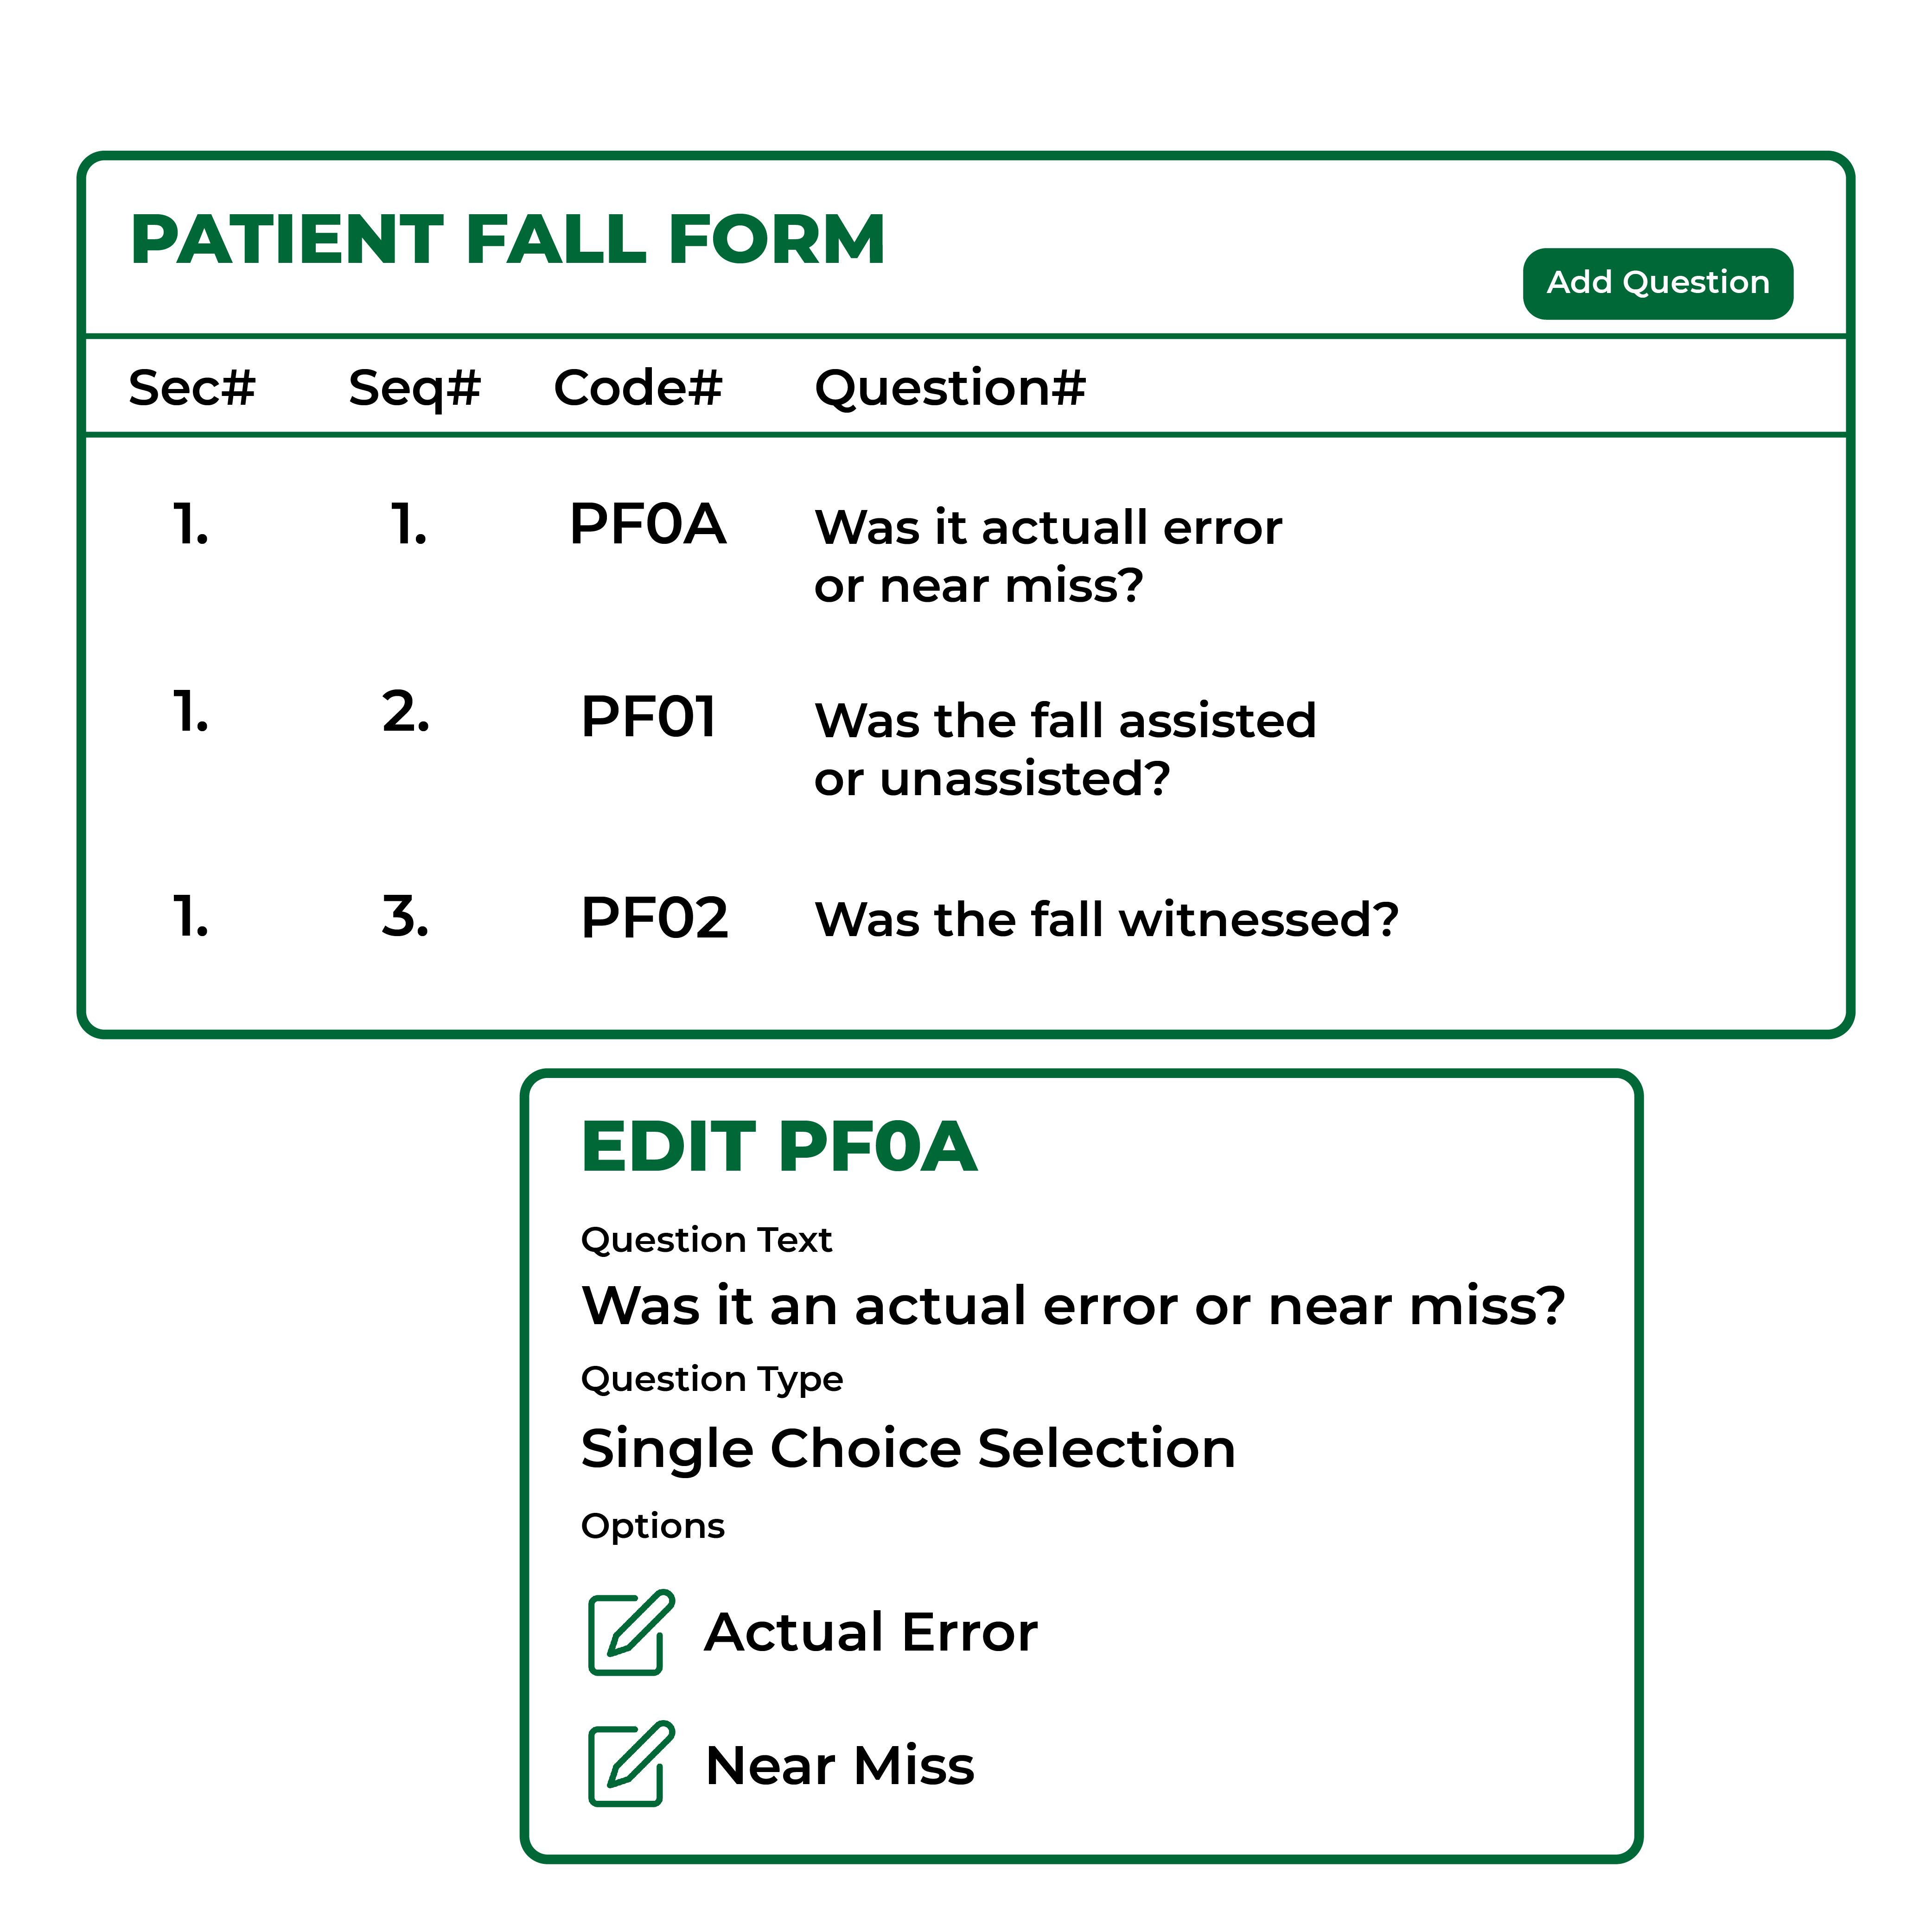This screenshot has height=1932, width=1932.
Task: Open question 'Was the fall assisted or unassisted?'
Action: pyautogui.click(x=1065, y=749)
